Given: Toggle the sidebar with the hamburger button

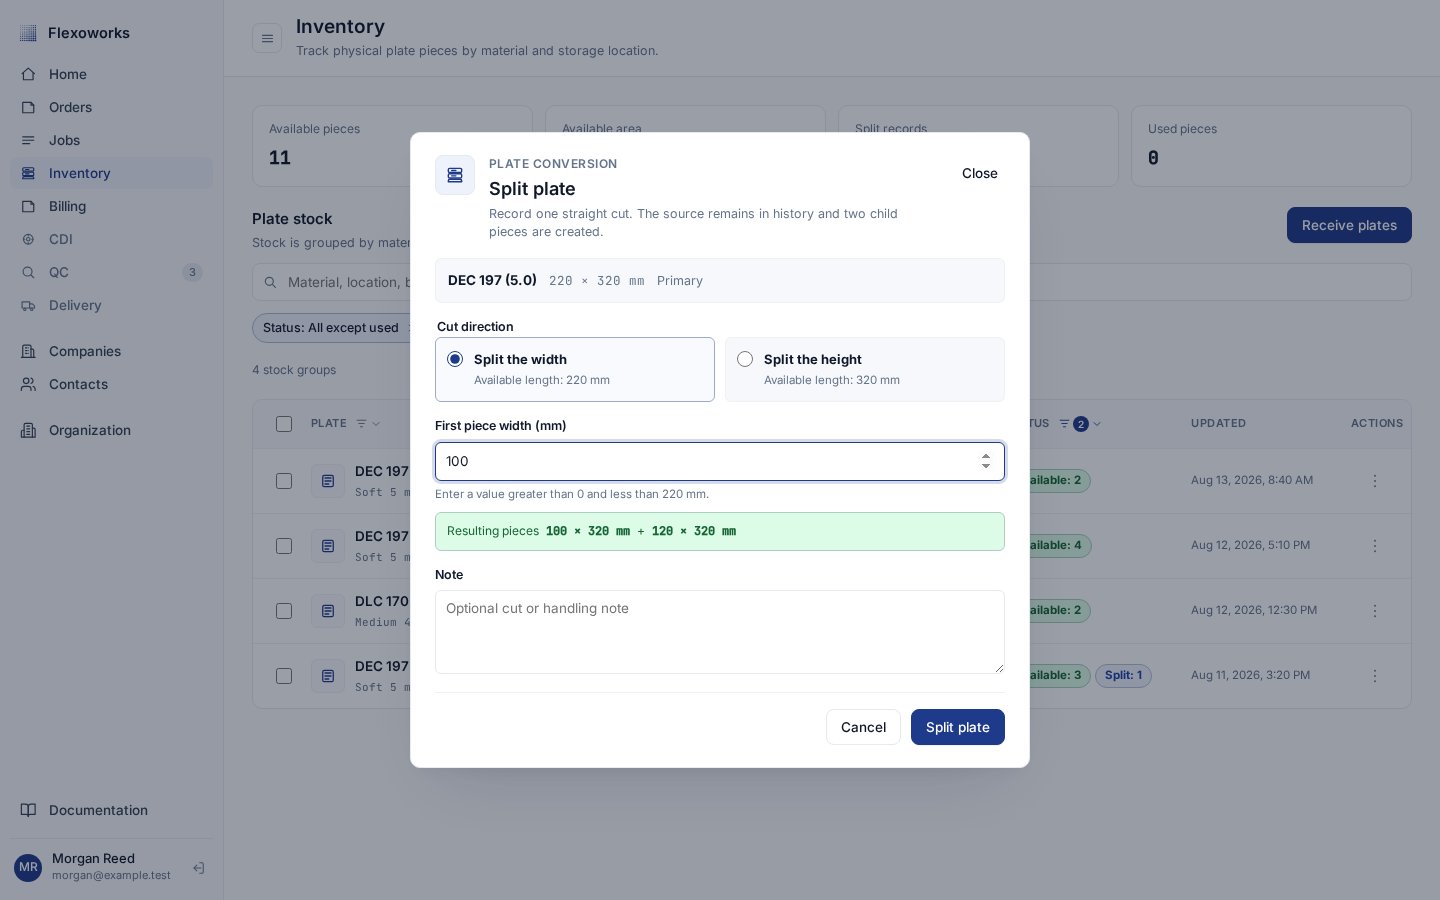Looking at the screenshot, I should 267,39.
